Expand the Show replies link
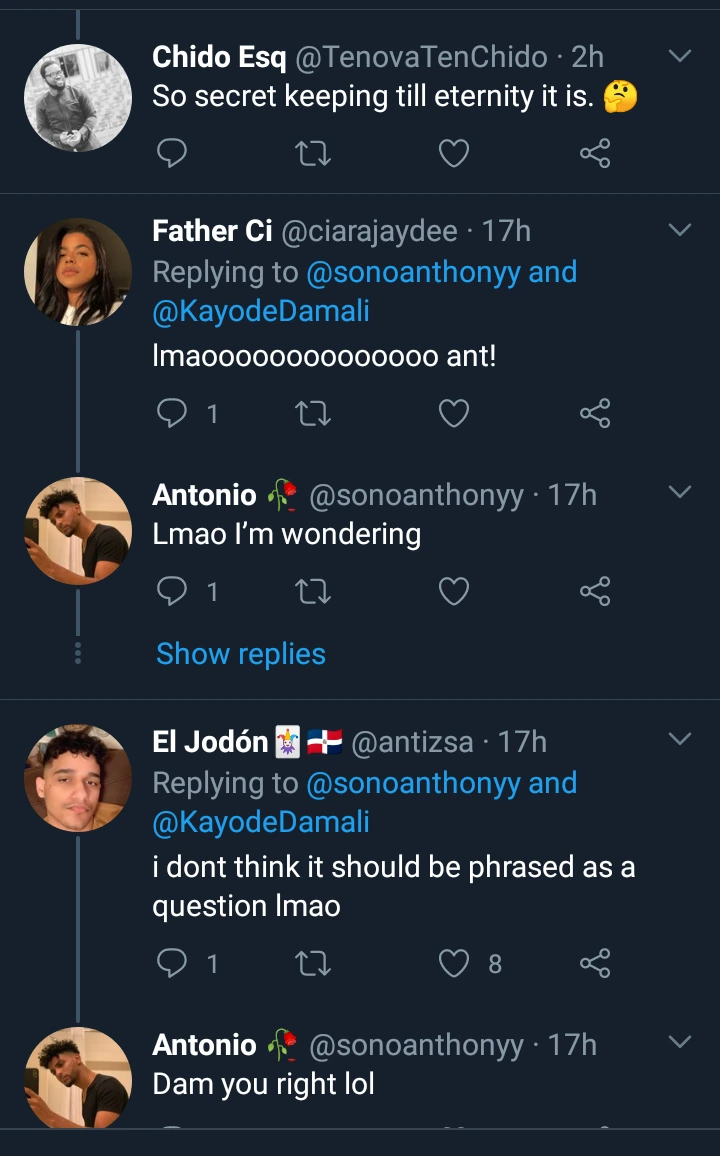Image resolution: width=720 pixels, height=1156 pixels. [x=241, y=654]
